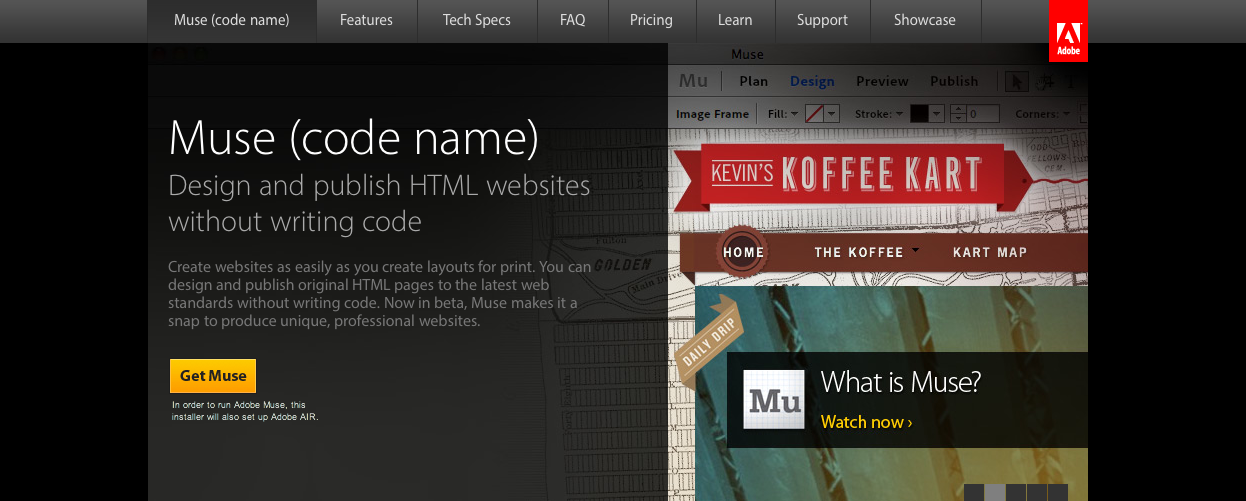Select the arrow Selection tool in Muse toolbar
This screenshot has width=1246, height=501.
[1016, 82]
